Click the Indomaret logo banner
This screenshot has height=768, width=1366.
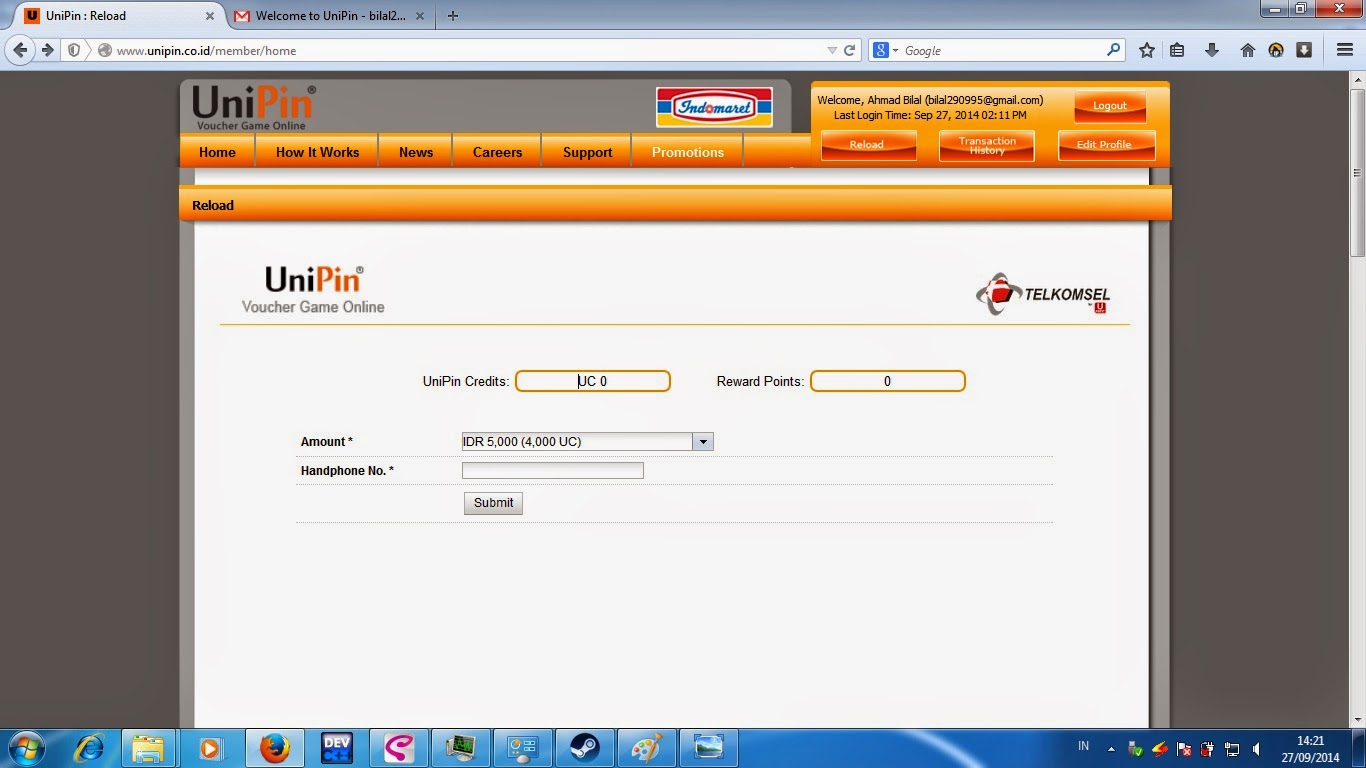pos(714,107)
